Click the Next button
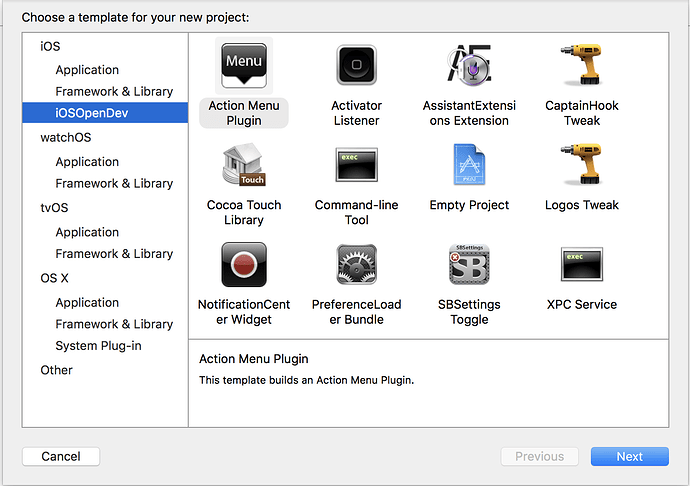 [x=630, y=457]
